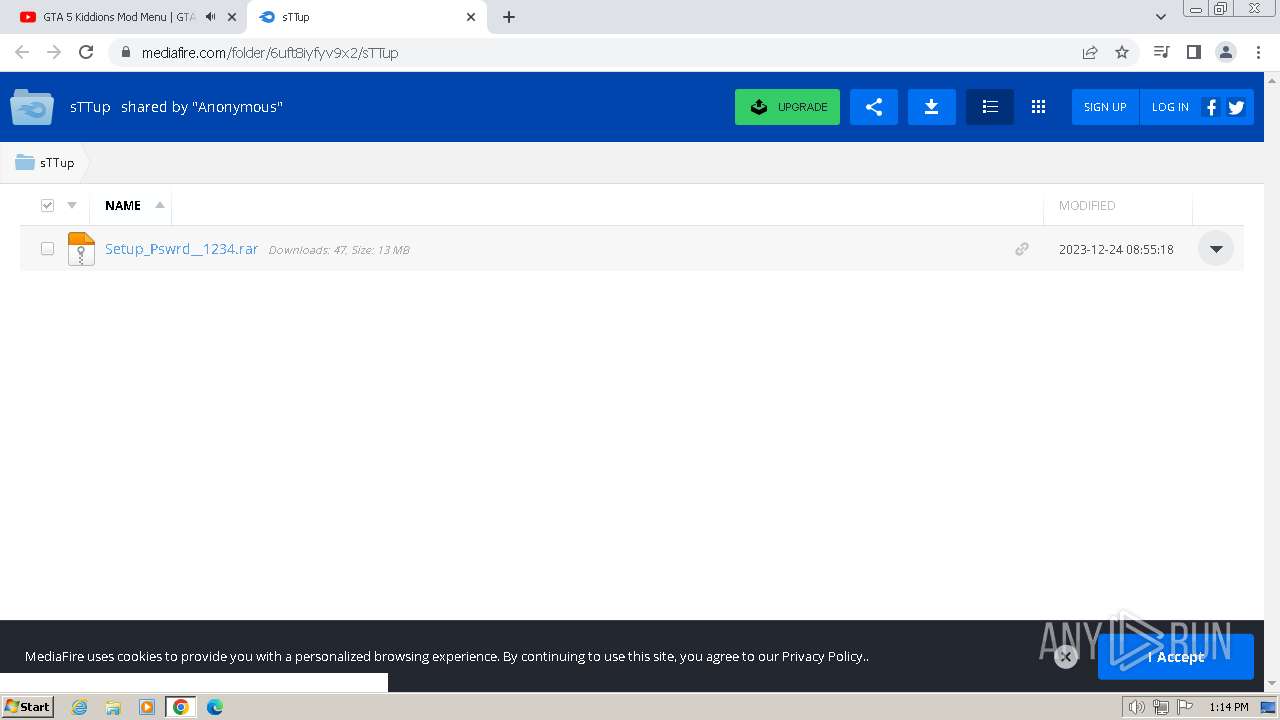Click Chrome icon in taskbar
The width and height of the screenshot is (1280, 720).
pyautogui.click(x=181, y=707)
